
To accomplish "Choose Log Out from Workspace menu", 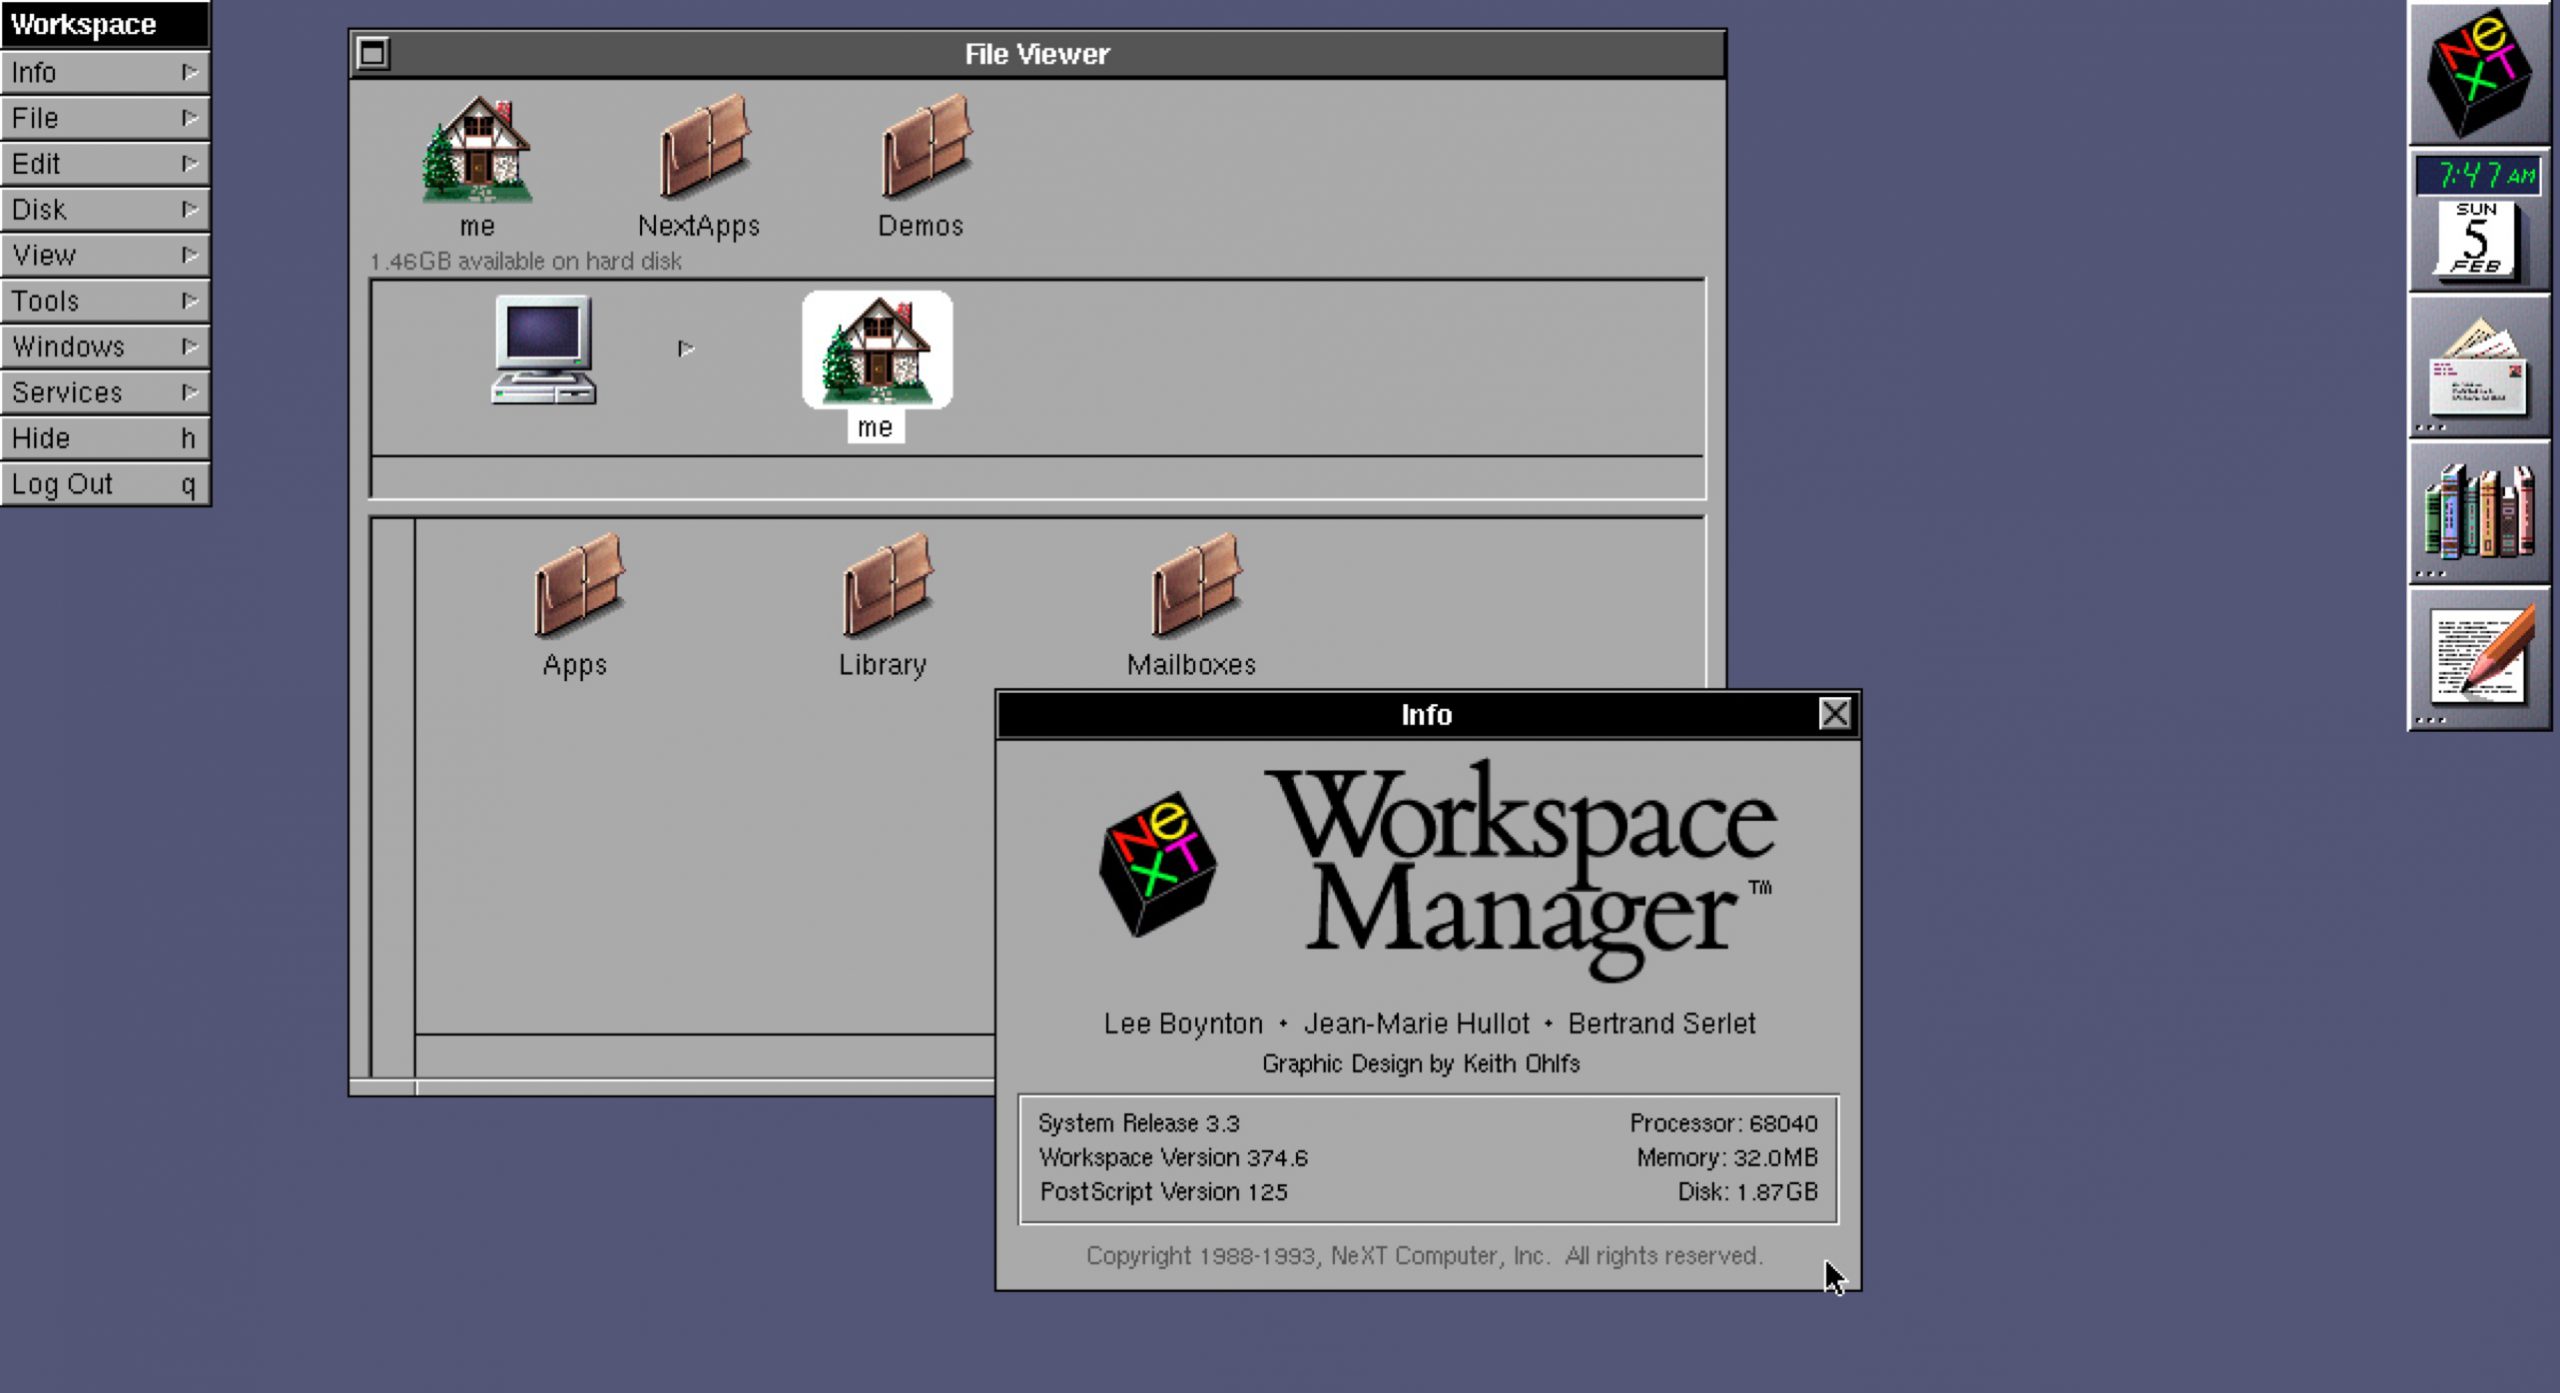I will pos(105,484).
